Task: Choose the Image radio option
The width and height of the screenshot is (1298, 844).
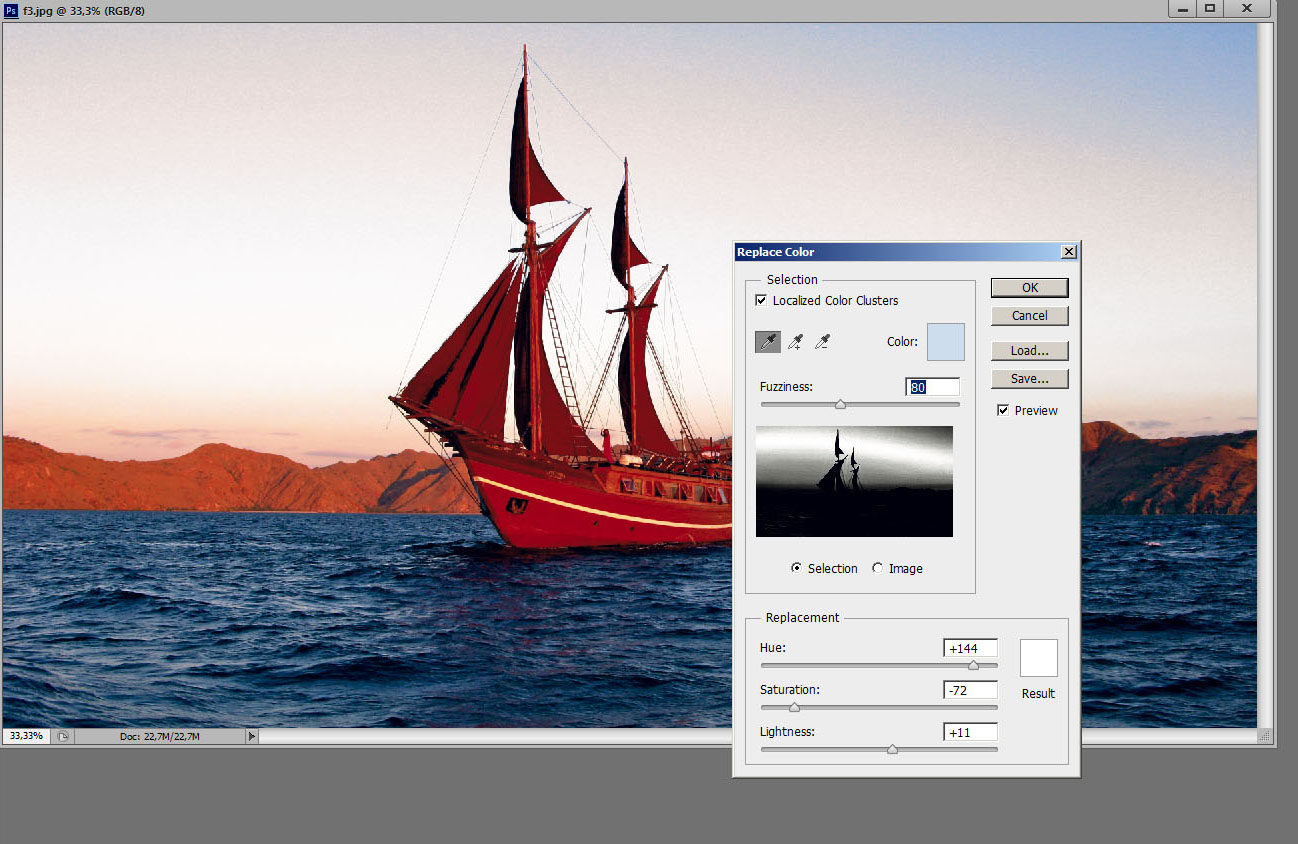Action: [x=878, y=568]
